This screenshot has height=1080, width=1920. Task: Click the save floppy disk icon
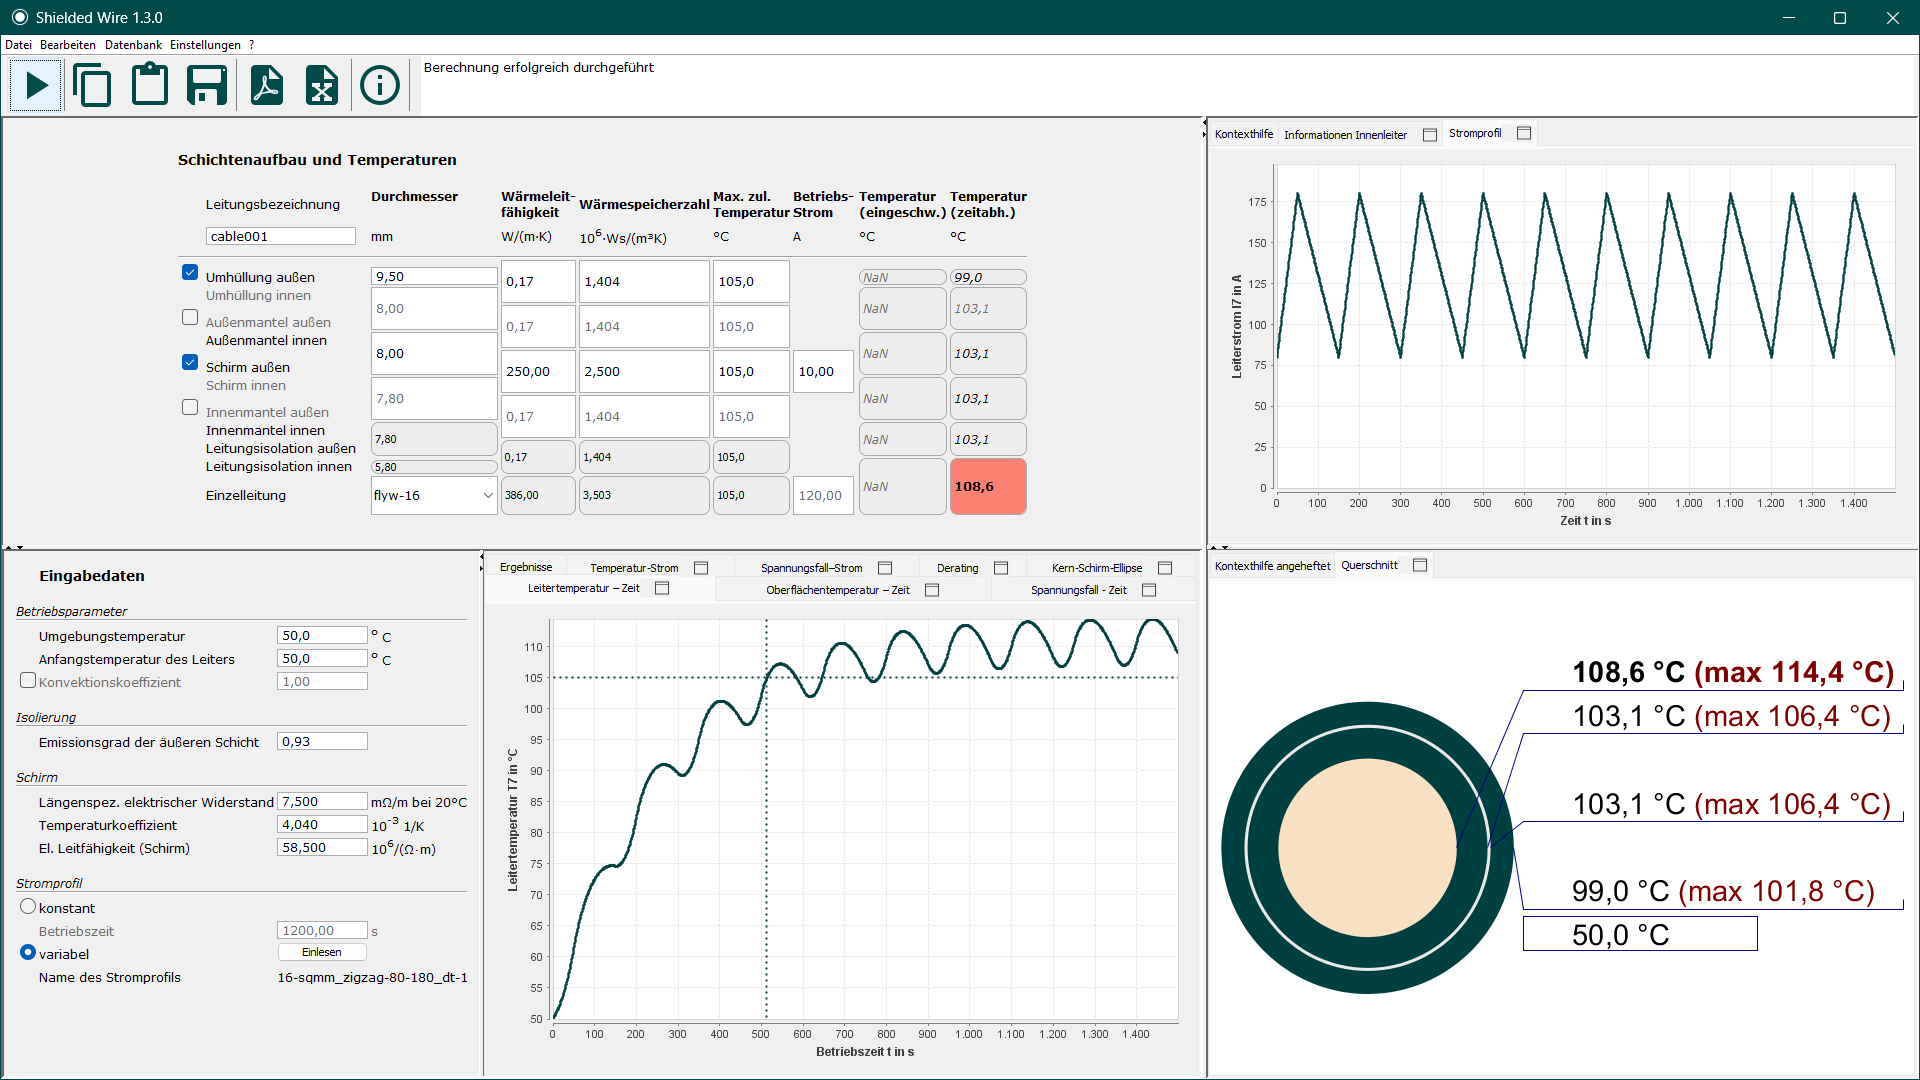207,85
